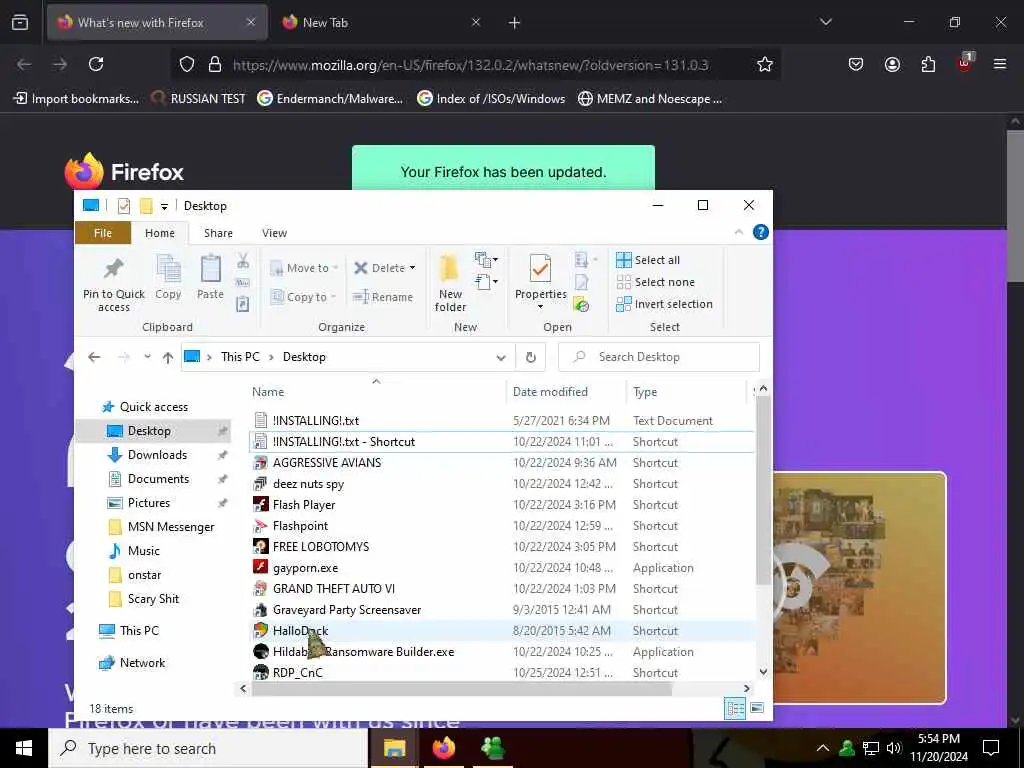Screen dimensions: 1024x768
Task: Open the Copy to dropdown
Action: click(x=303, y=297)
